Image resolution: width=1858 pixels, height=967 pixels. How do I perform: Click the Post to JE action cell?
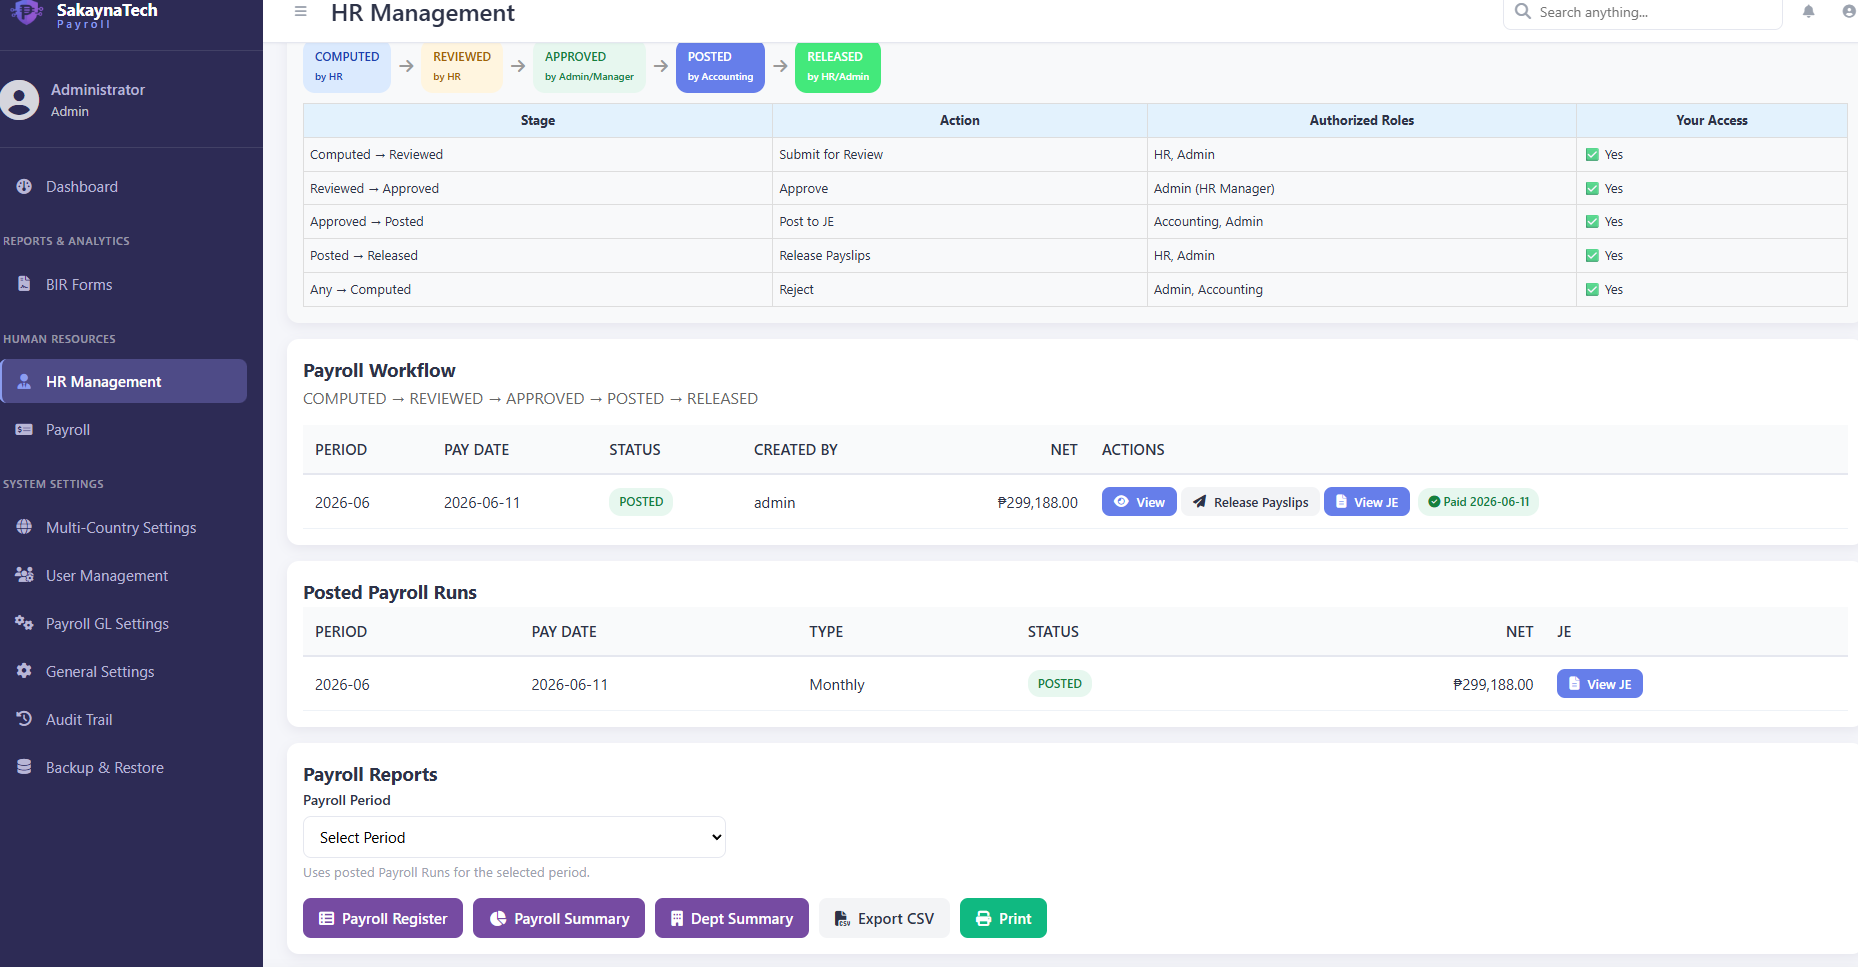point(959,222)
